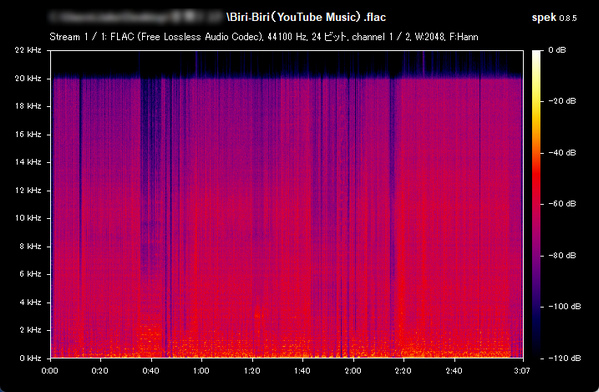Image resolution: width=599 pixels, height=392 pixels.
Task: Click the -40 dB scale label
Action: coord(562,153)
